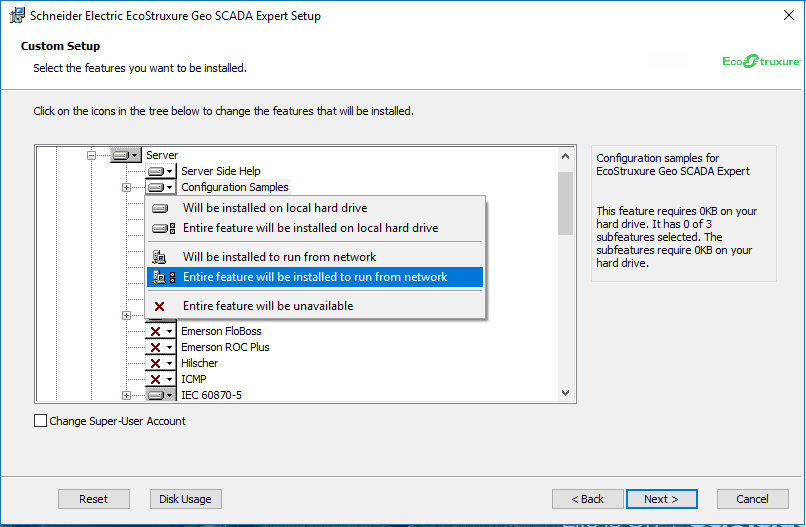
Task: Click the Reset button
Action: click(x=94, y=499)
